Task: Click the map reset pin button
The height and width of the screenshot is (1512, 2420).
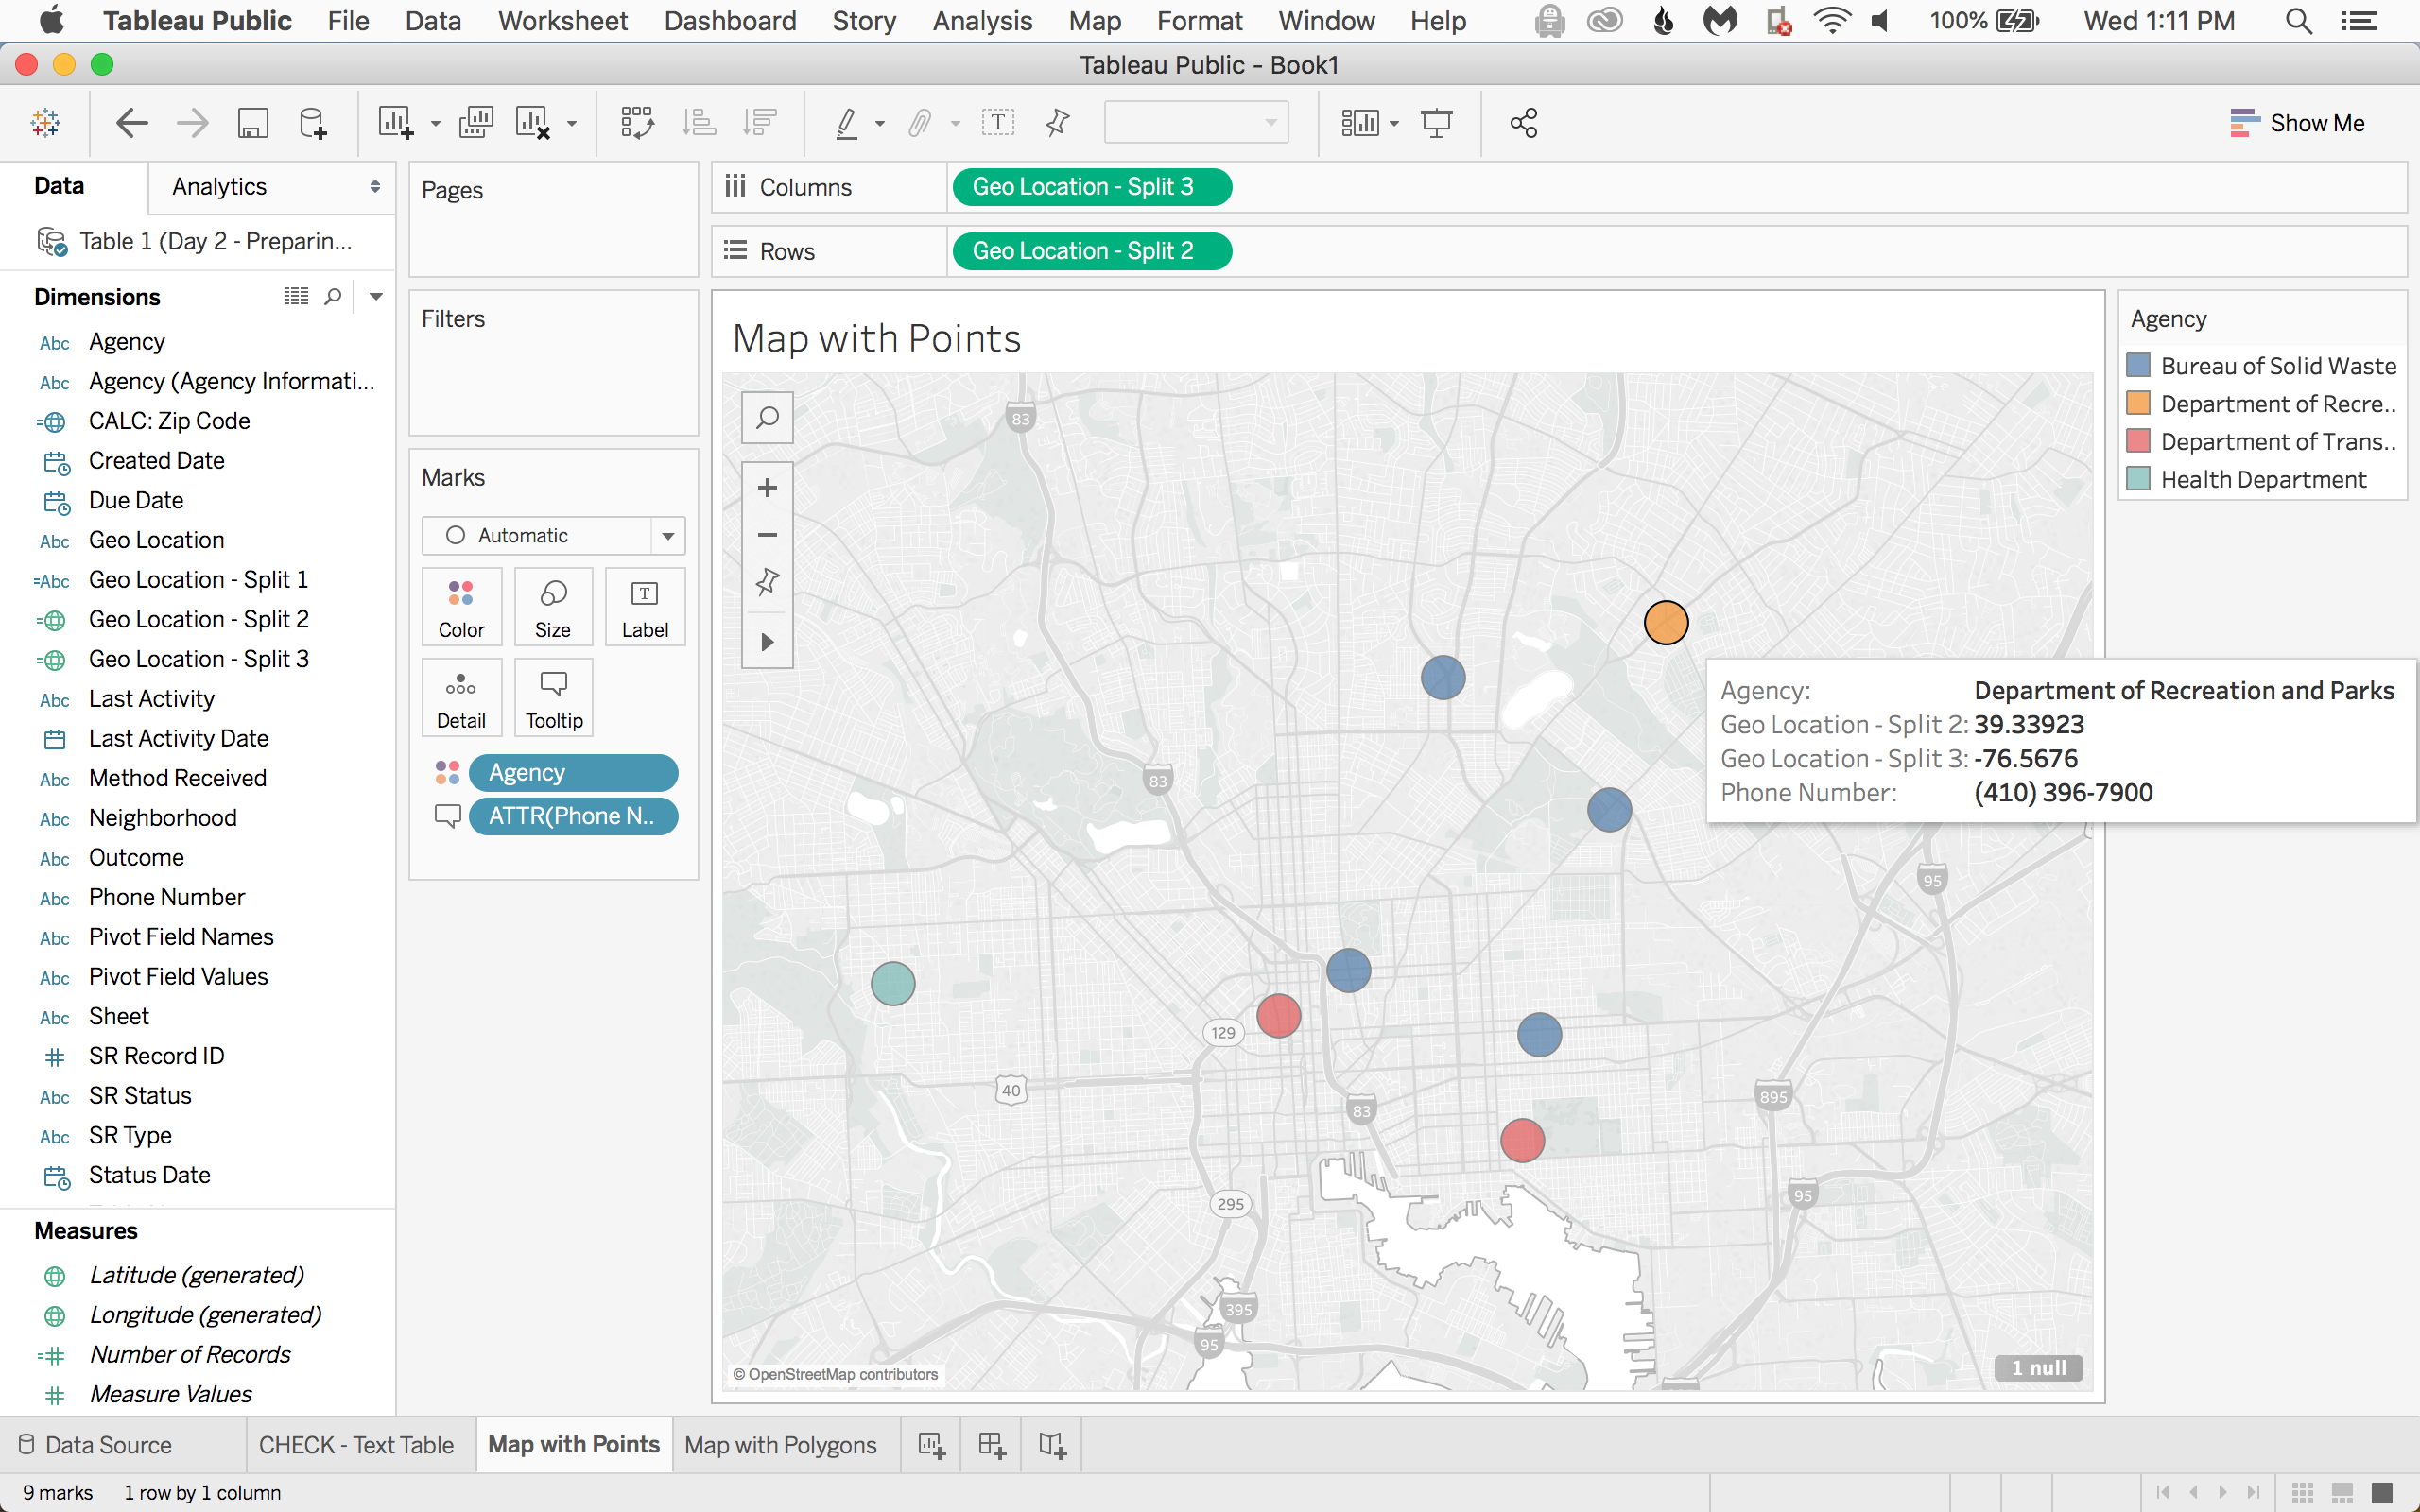Action: 767,582
